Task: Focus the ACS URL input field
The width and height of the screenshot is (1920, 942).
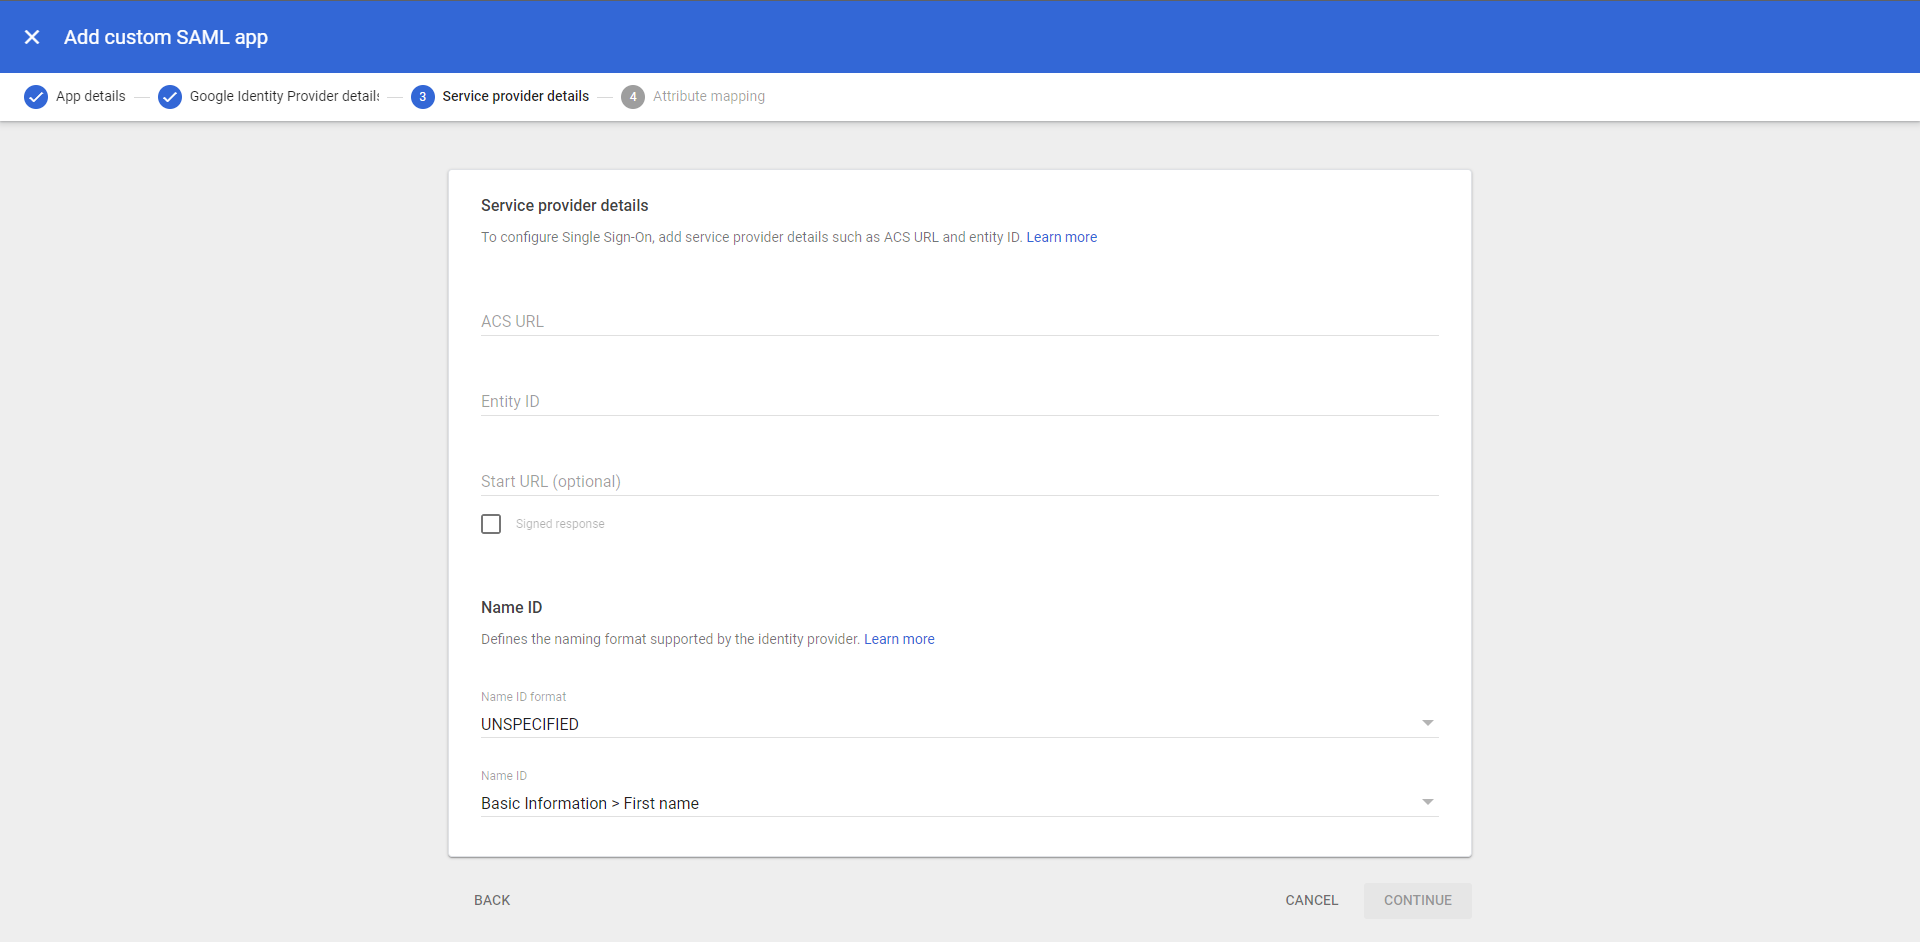Action: [958, 321]
